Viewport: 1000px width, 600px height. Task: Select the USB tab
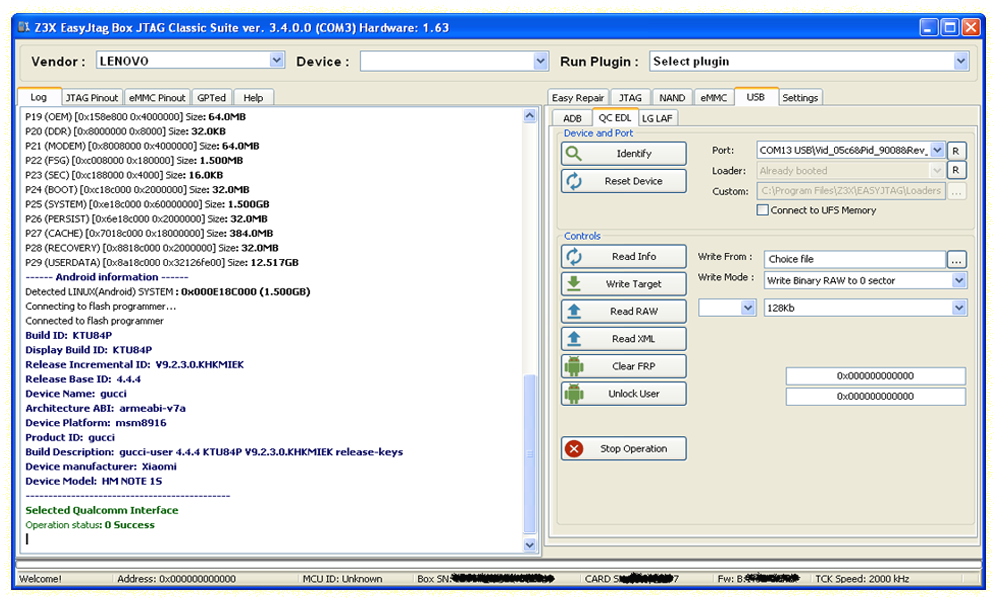(x=756, y=97)
